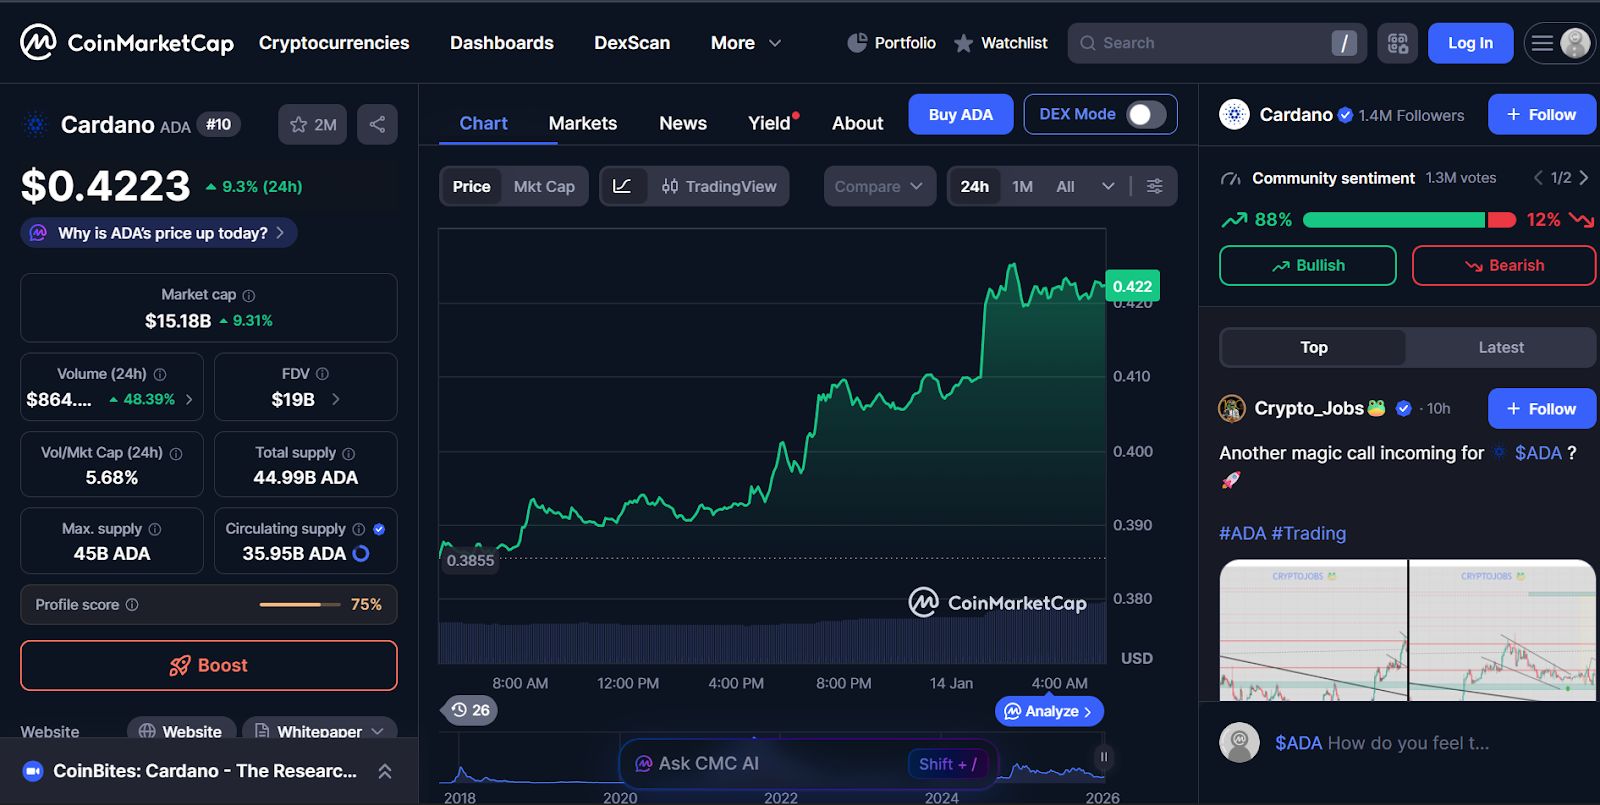This screenshot has width=1600, height=805.
Task: Add Cardano to watchlist via the star button
Action: pos(312,124)
